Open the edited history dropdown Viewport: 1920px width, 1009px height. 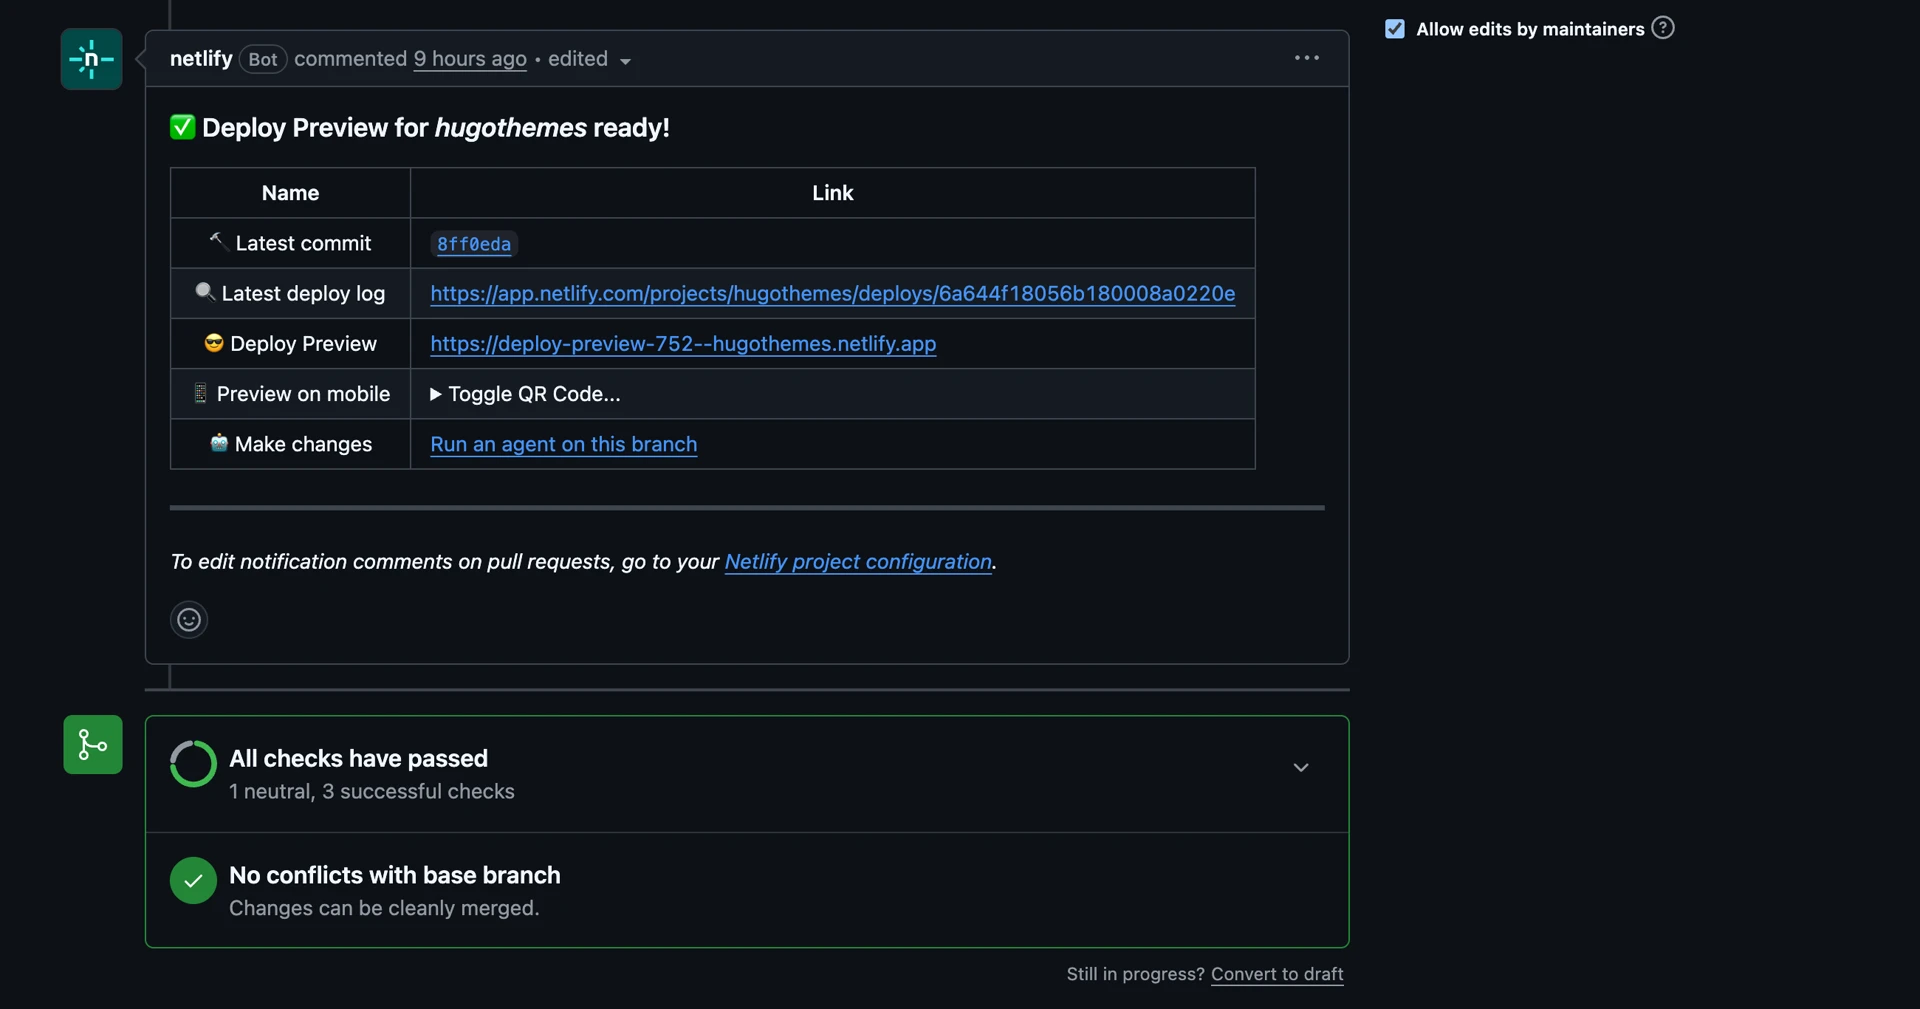(589, 59)
